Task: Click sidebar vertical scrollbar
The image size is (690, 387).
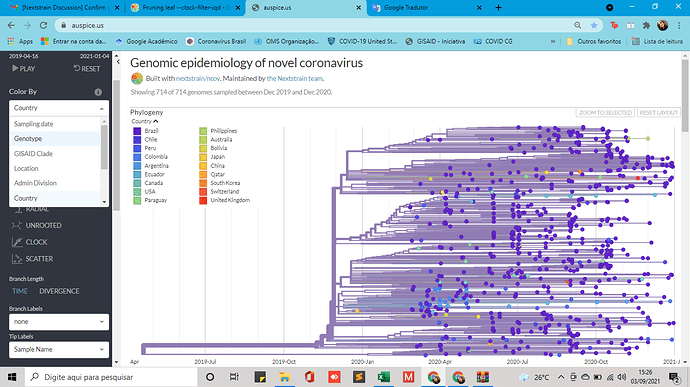Action: click(x=116, y=145)
